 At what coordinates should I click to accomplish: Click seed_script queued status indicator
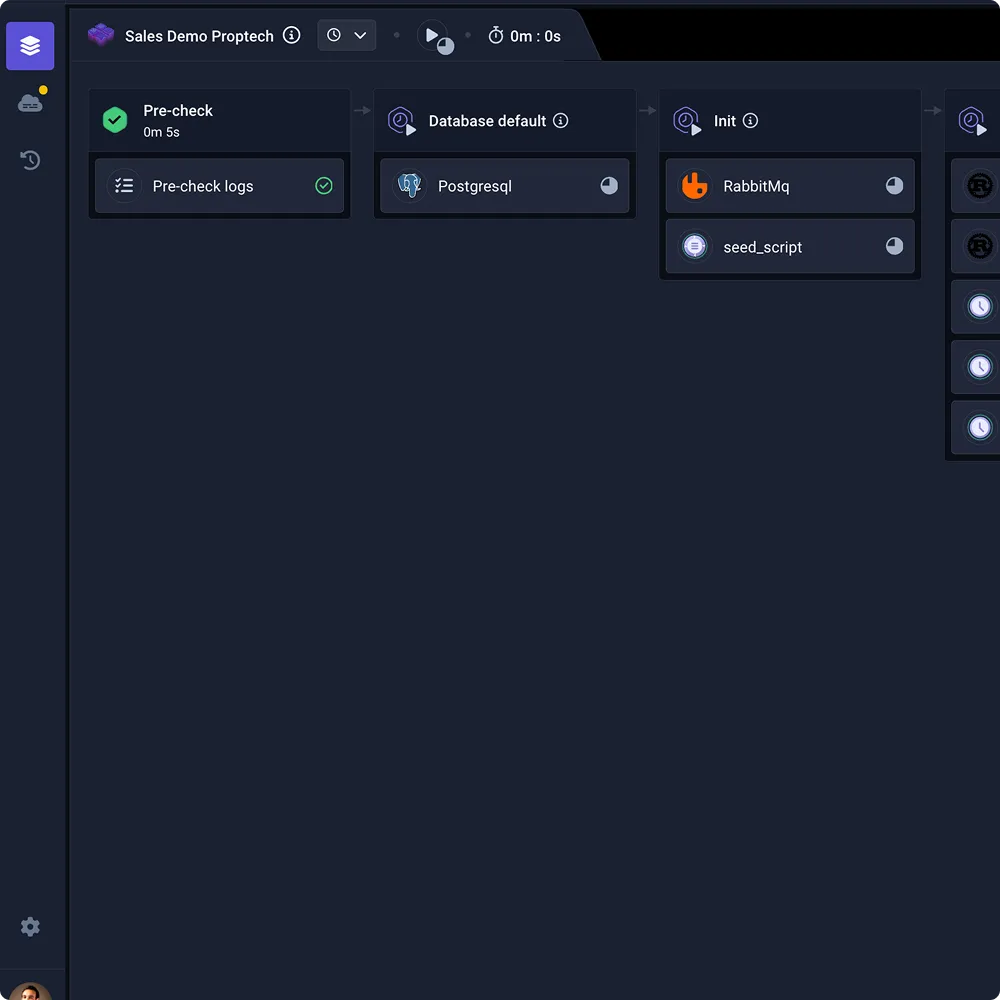(x=894, y=246)
